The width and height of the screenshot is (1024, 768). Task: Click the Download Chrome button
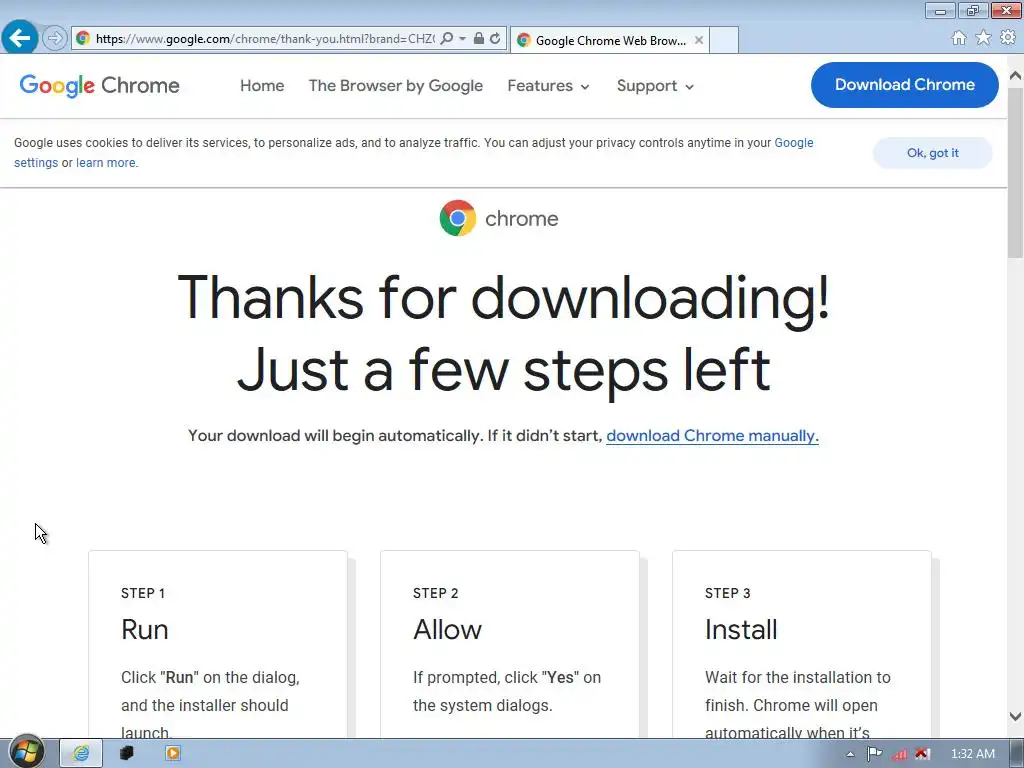(x=904, y=85)
